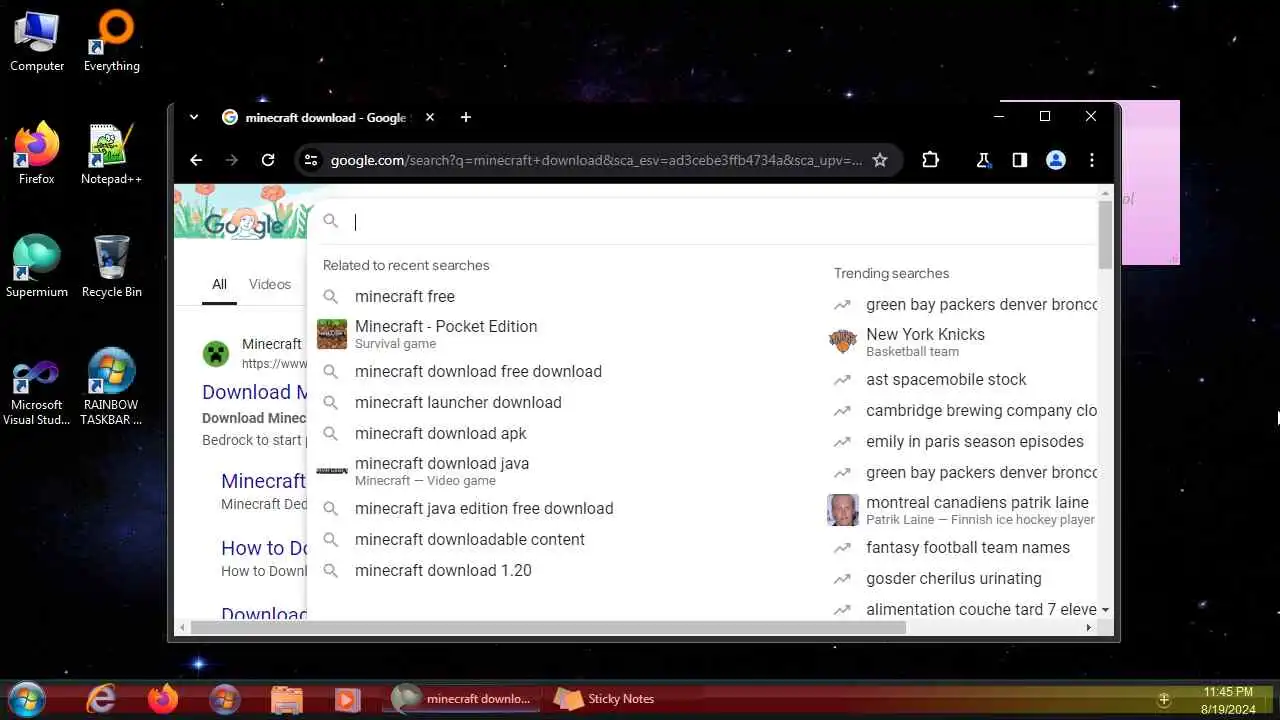Screen dimensions: 1280x720
Task: Open new tab with plus button
Action: pos(466,117)
